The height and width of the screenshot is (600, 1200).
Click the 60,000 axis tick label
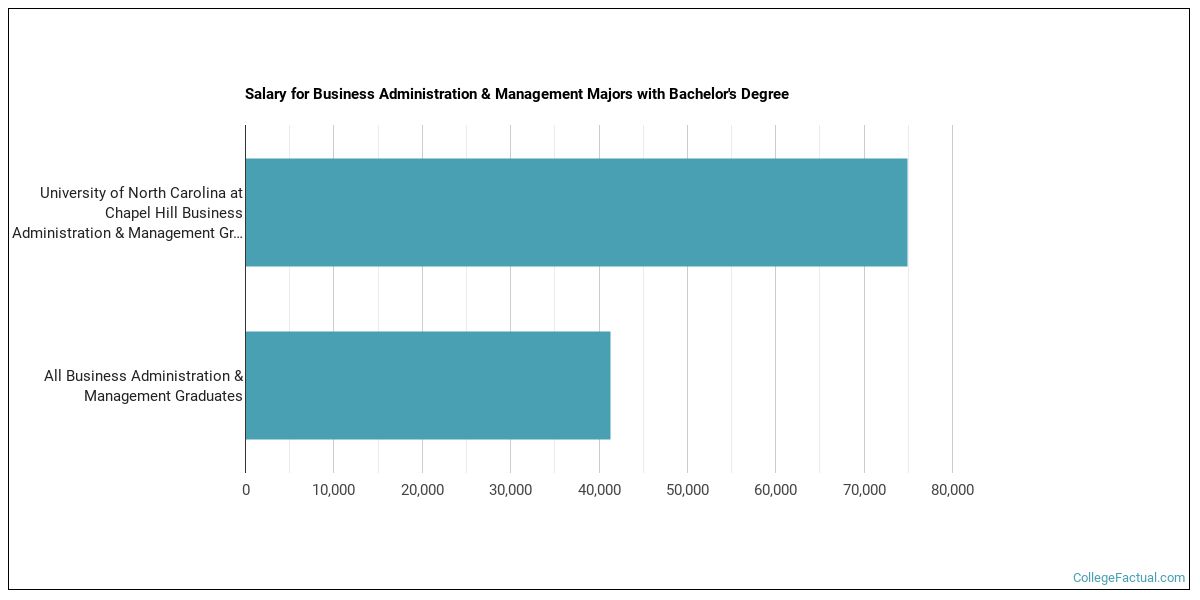coord(775,490)
